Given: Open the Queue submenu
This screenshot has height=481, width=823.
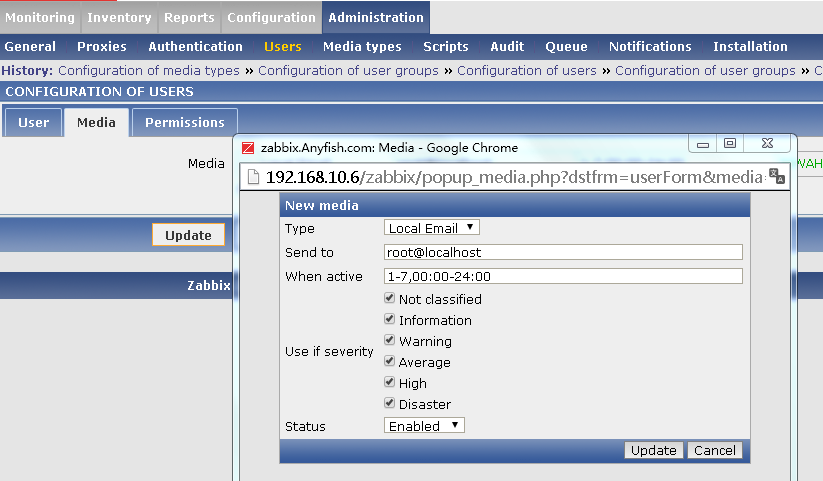Looking at the screenshot, I should (x=566, y=47).
